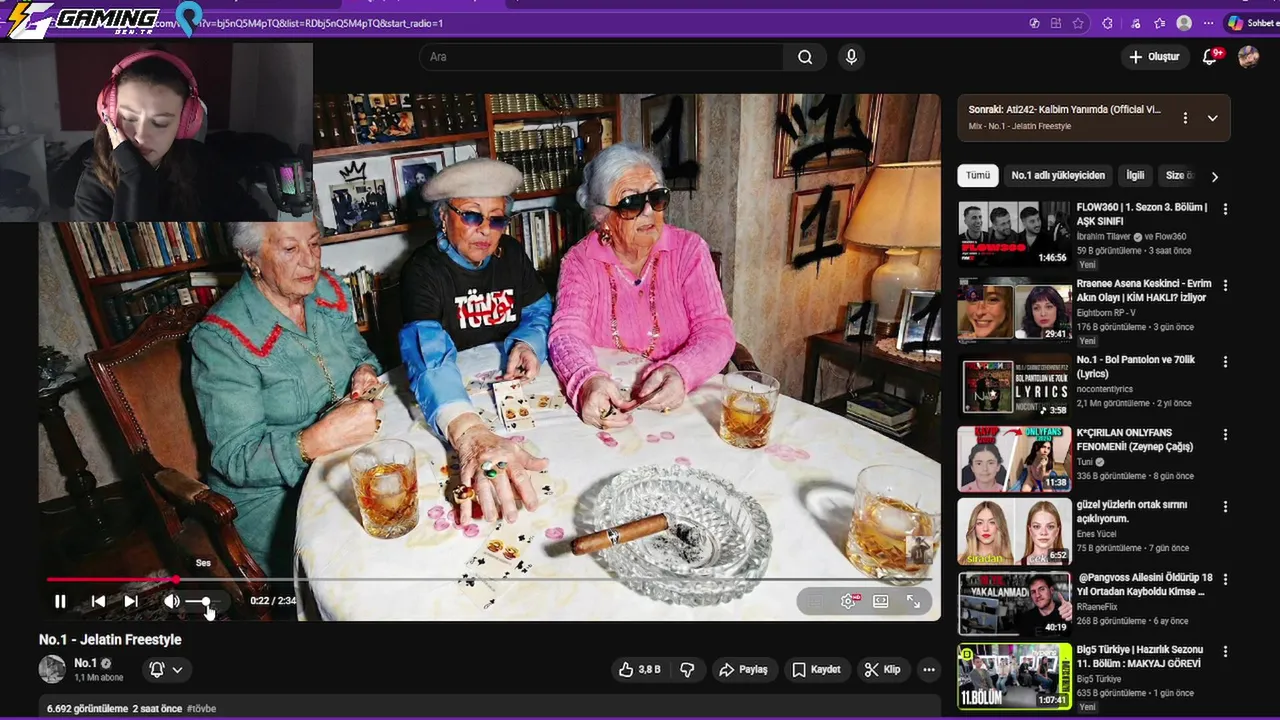Skip to the next video in the player
Image resolution: width=1280 pixels, height=720 pixels.
pos(131,601)
